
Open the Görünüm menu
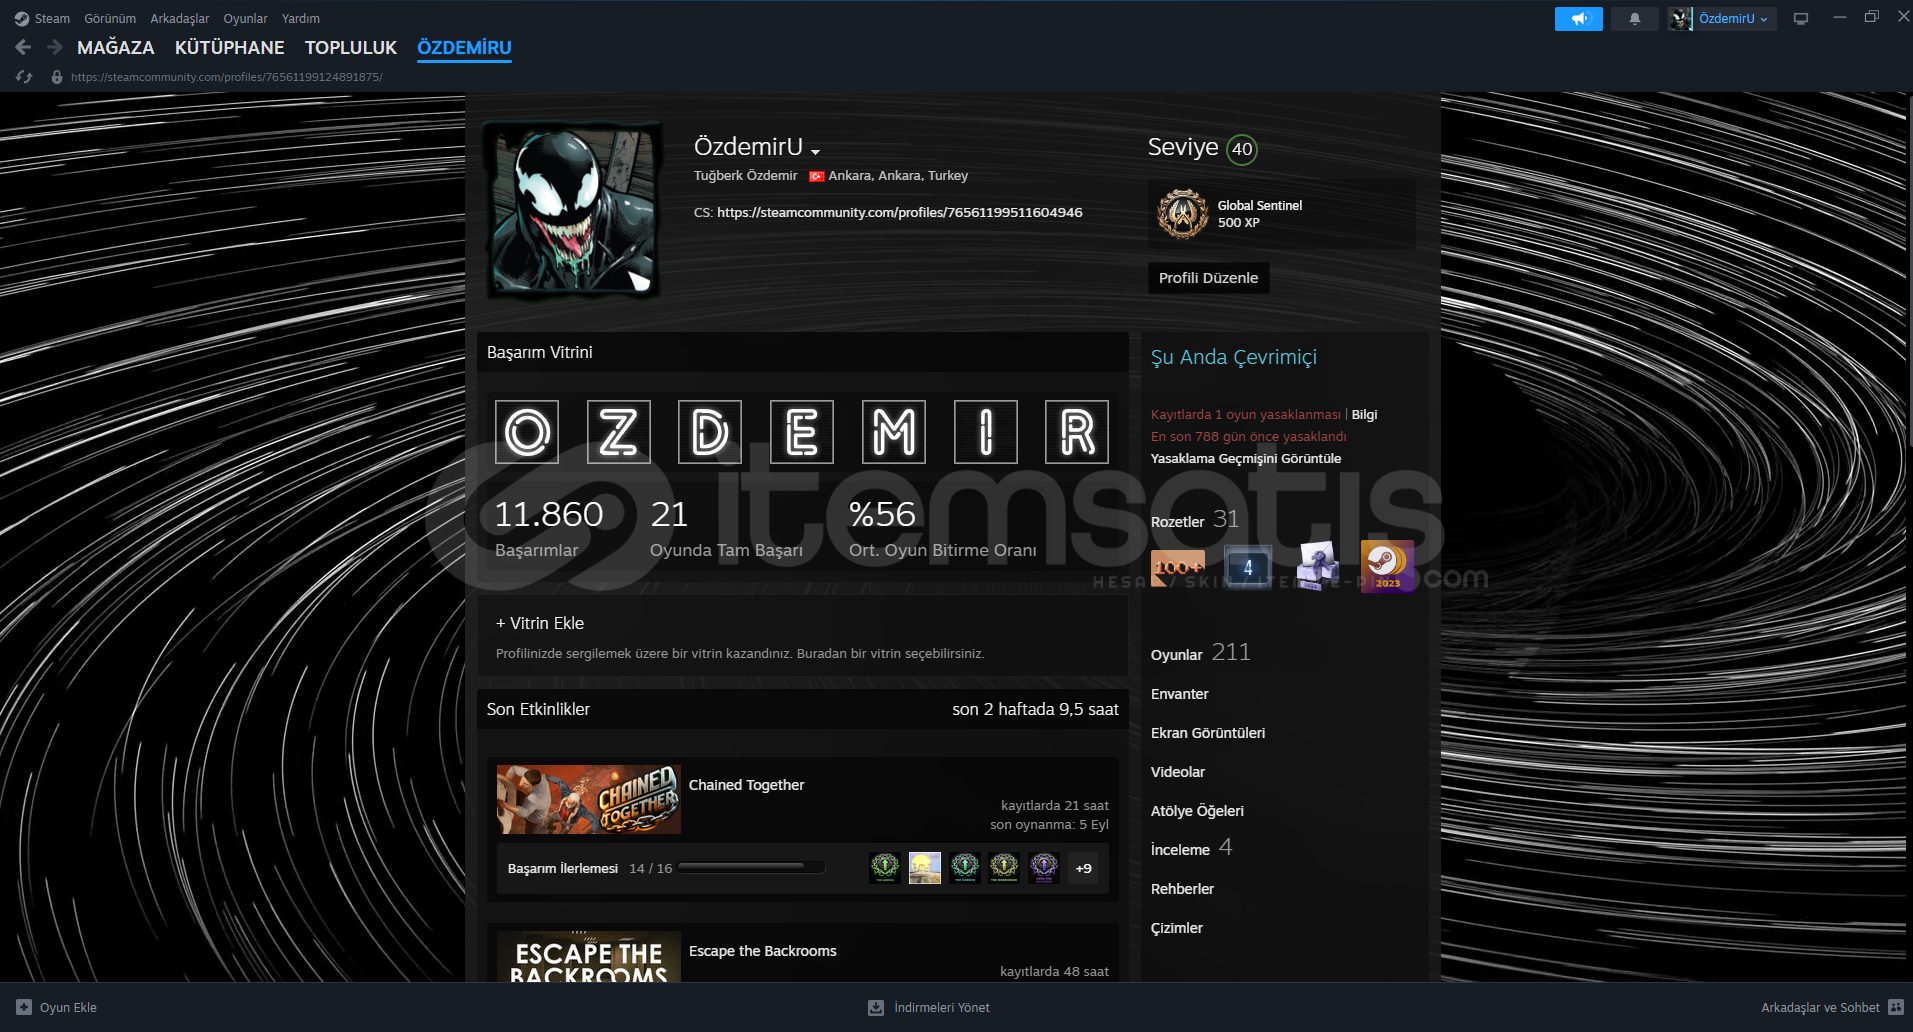point(110,18)
